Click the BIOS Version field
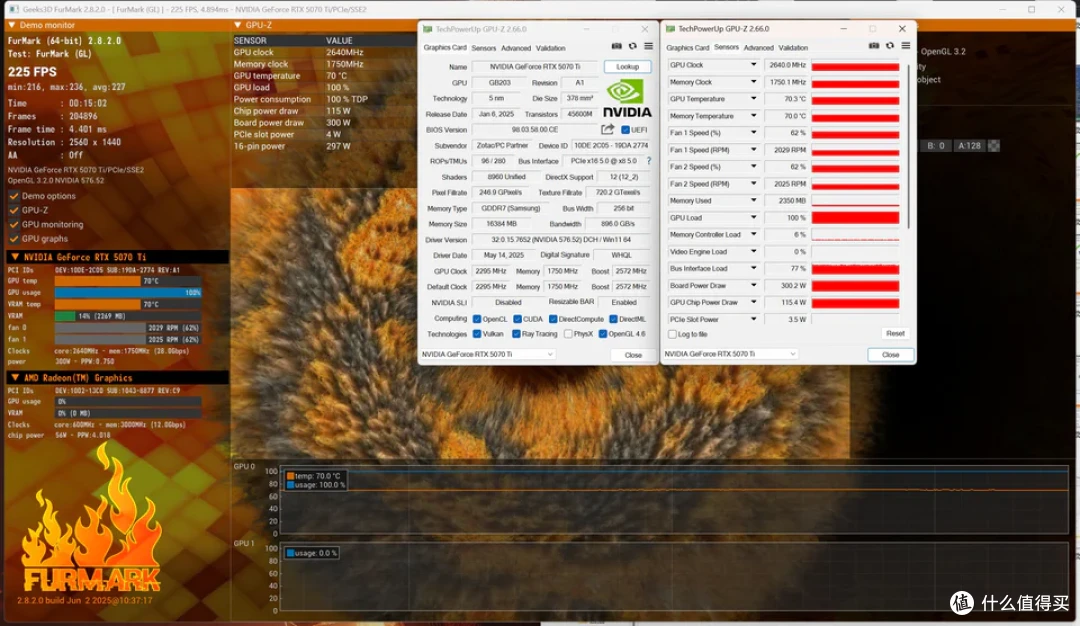Image resolution: width=1080 pixels, height=626 pixels. pos(535,129)
